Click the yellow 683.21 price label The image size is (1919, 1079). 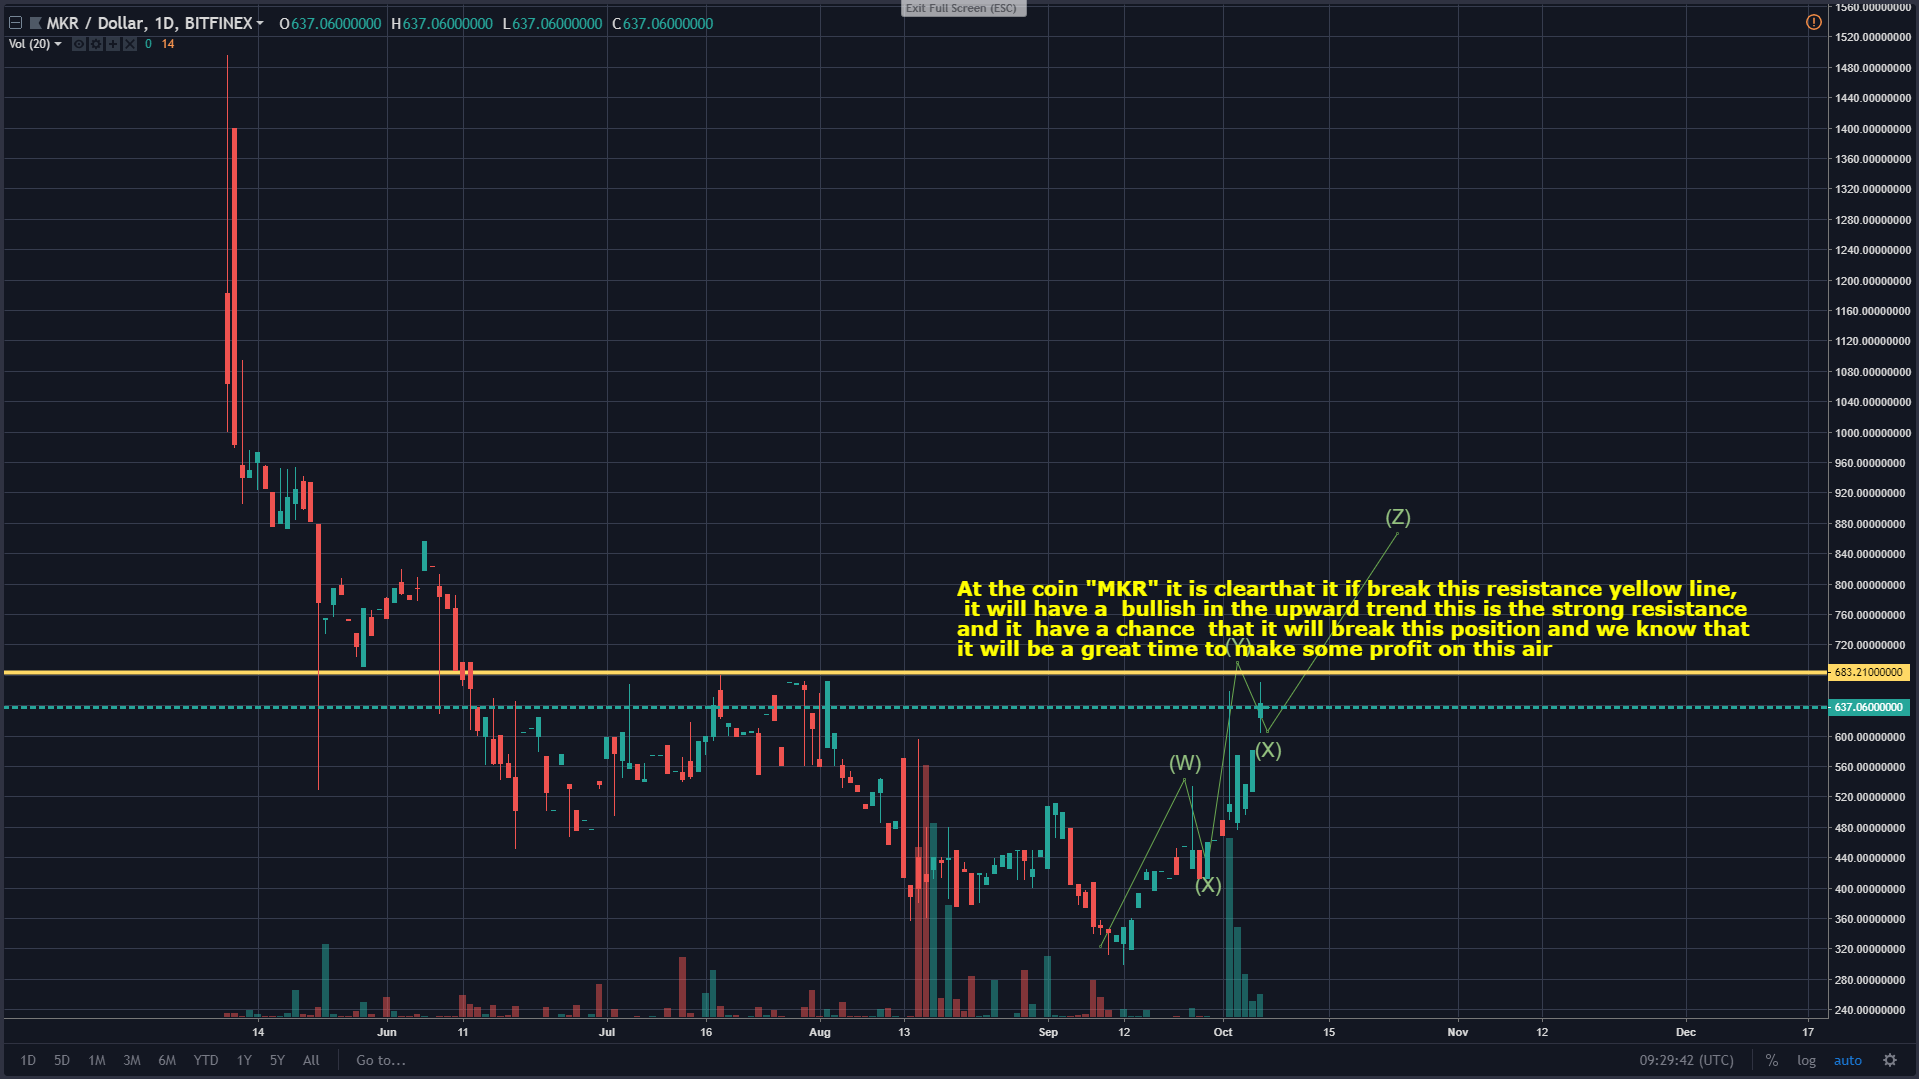point(1868,672)
